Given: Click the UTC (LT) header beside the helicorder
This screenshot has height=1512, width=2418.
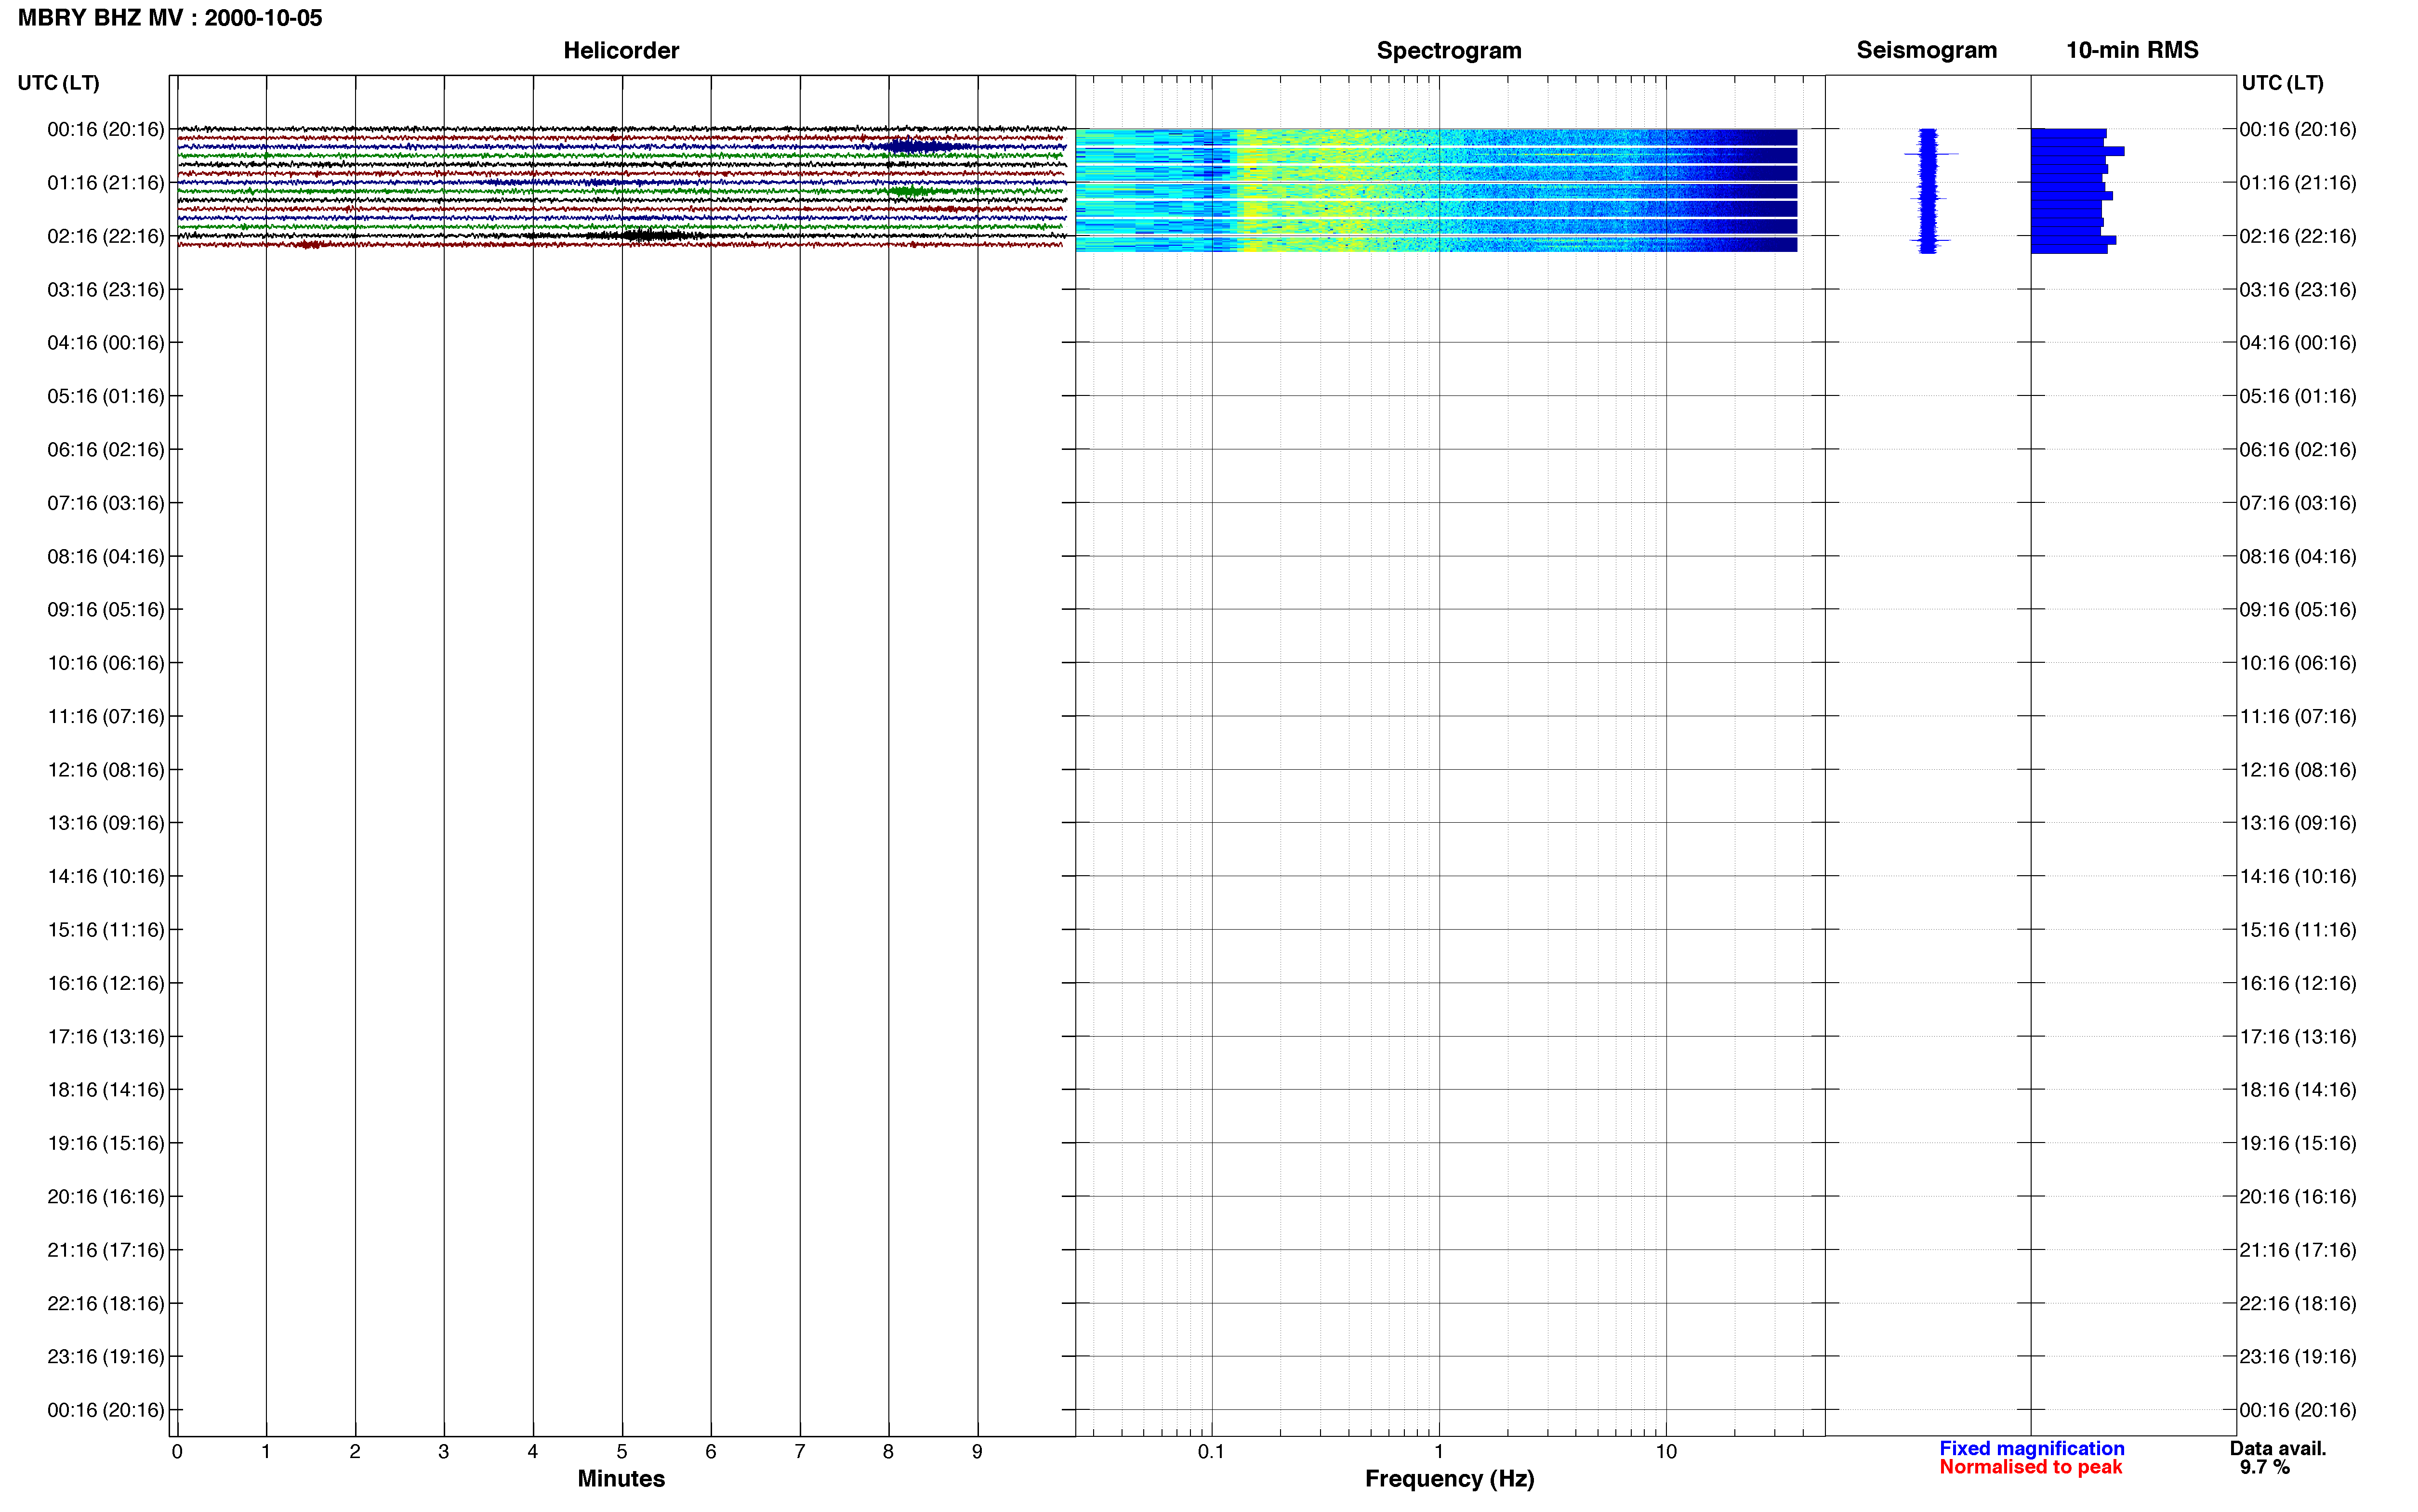Looking at the screenshot, I should coord(58,83).
